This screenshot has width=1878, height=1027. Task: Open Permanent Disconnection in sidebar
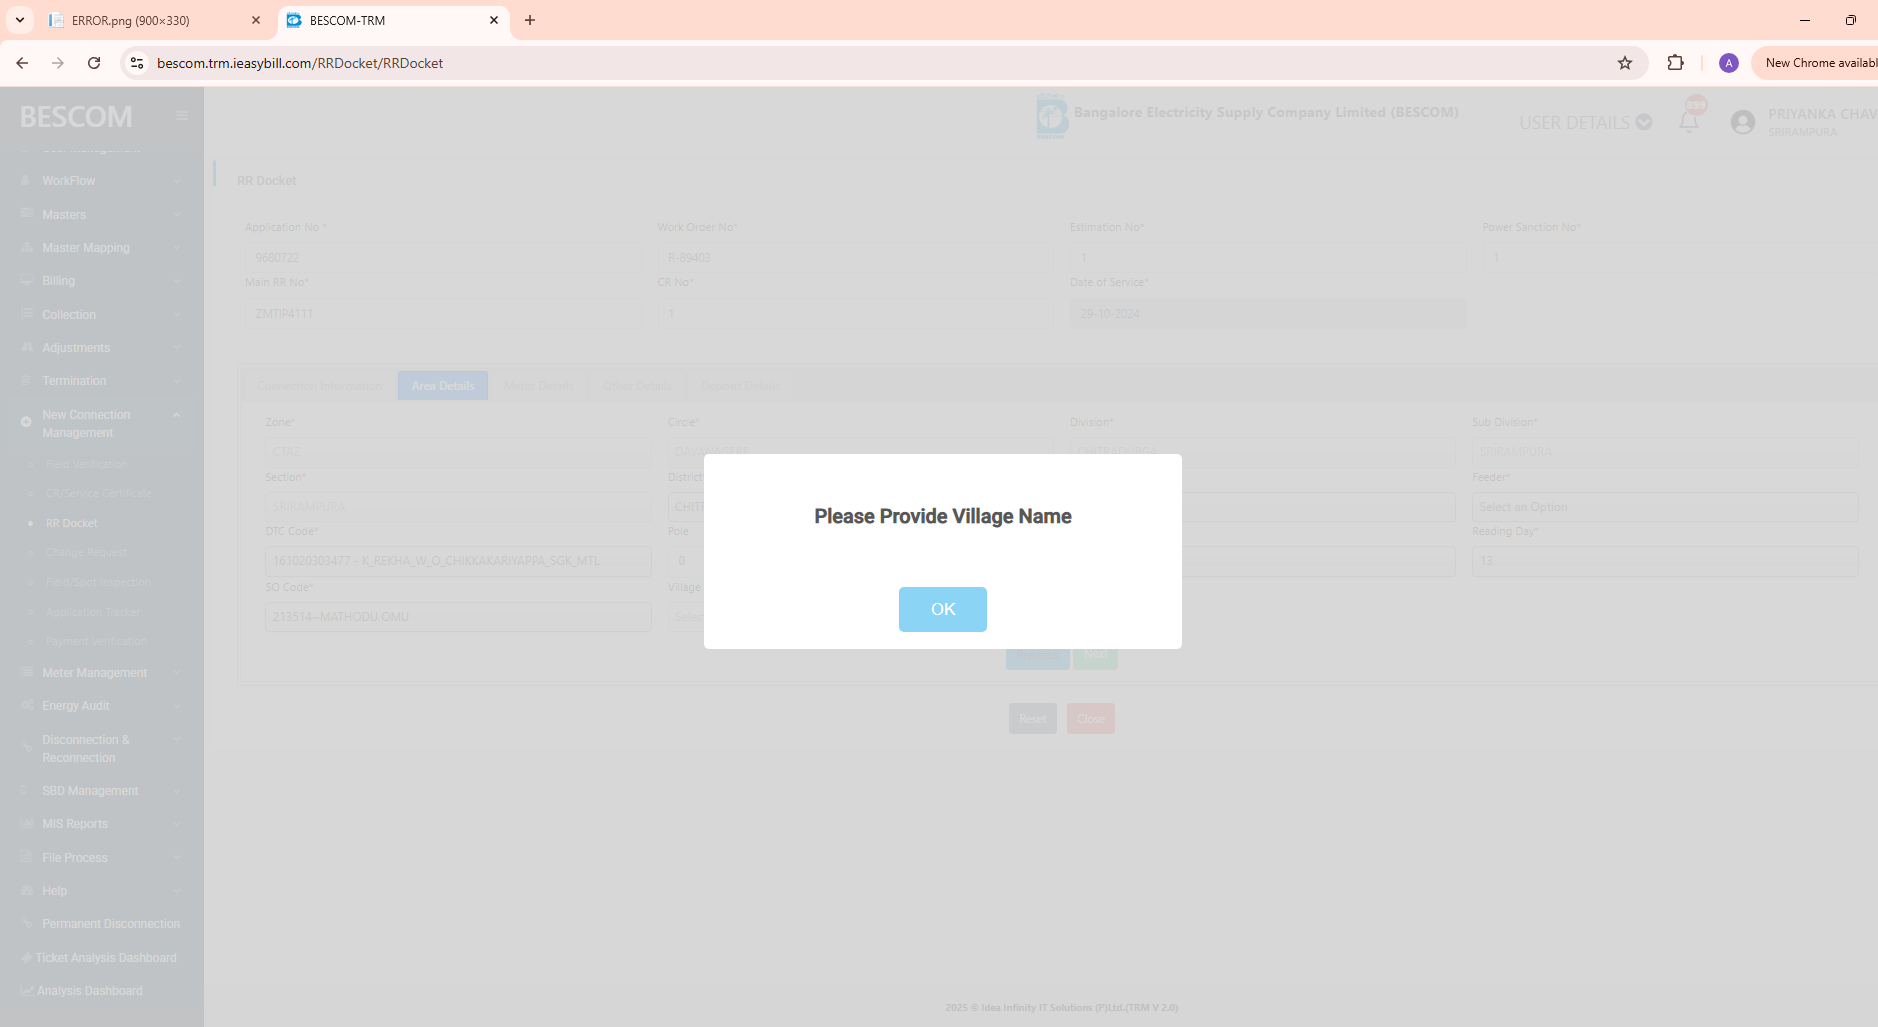pos(111,924)
